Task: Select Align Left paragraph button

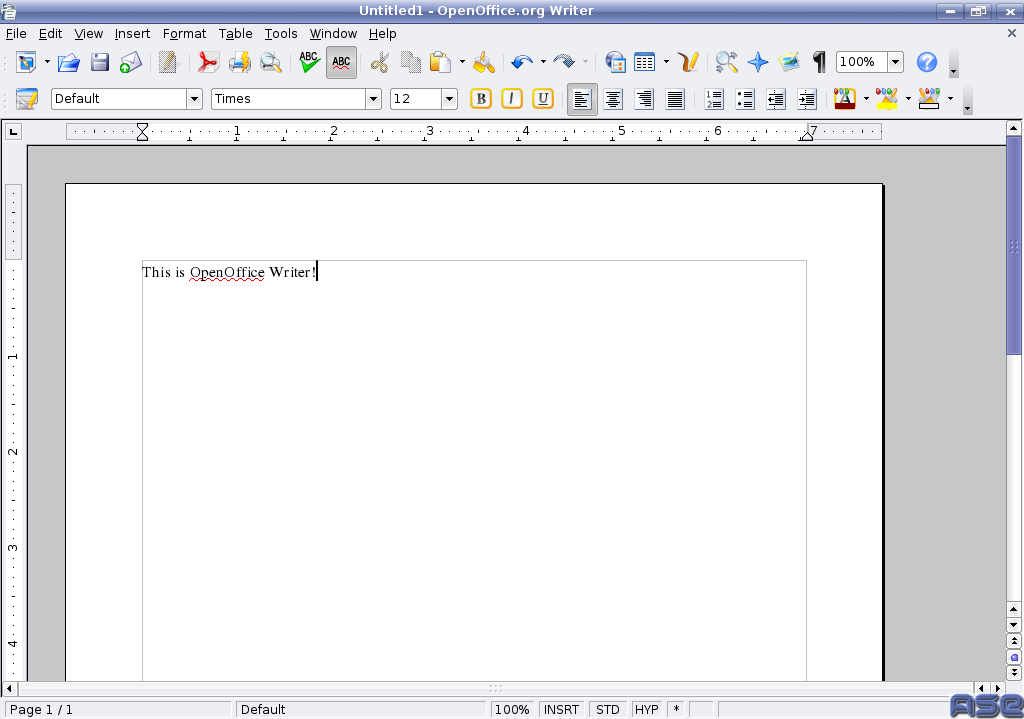Action: click(582, 99)
